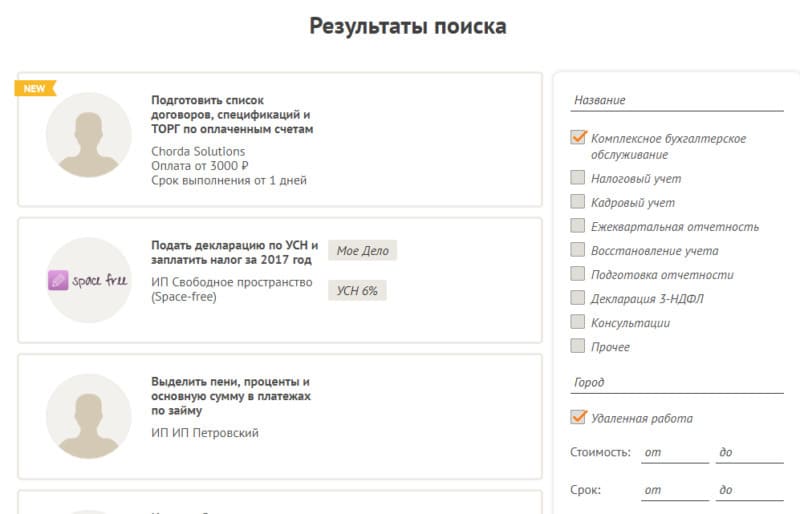Enable the Подготовка отчетности filter

[x=578, y=274]
